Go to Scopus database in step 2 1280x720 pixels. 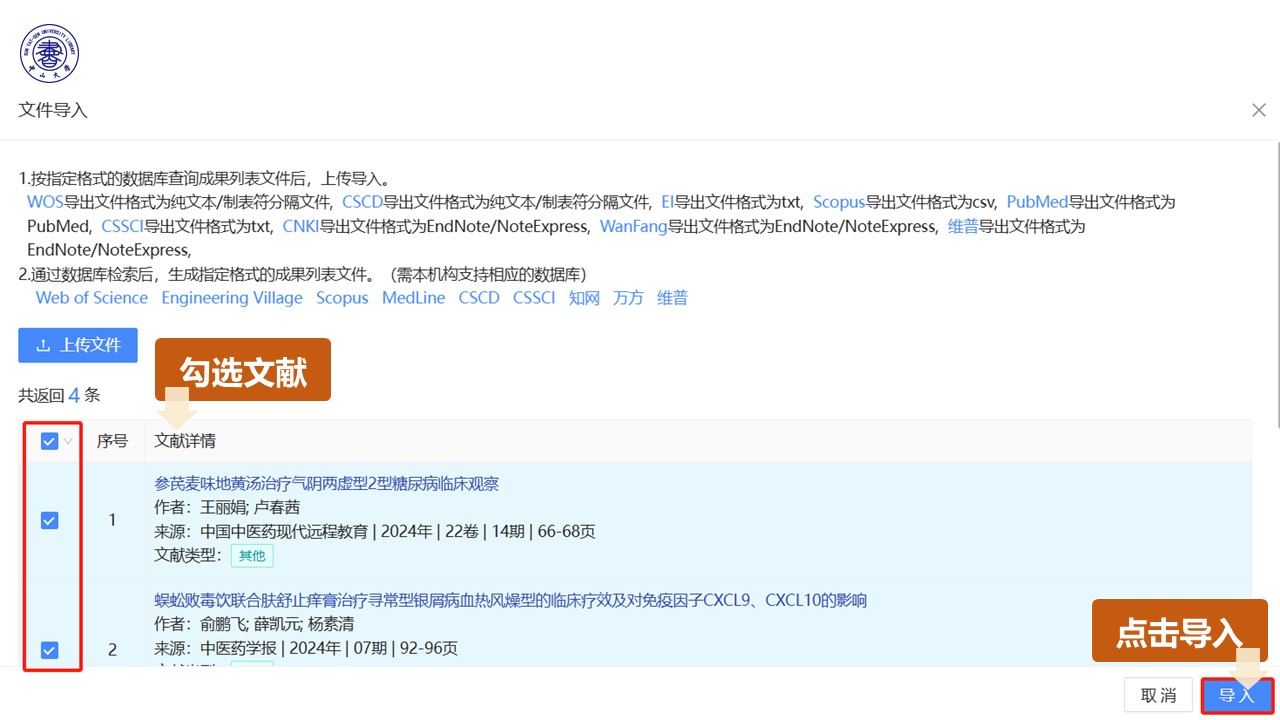point(342,298)
